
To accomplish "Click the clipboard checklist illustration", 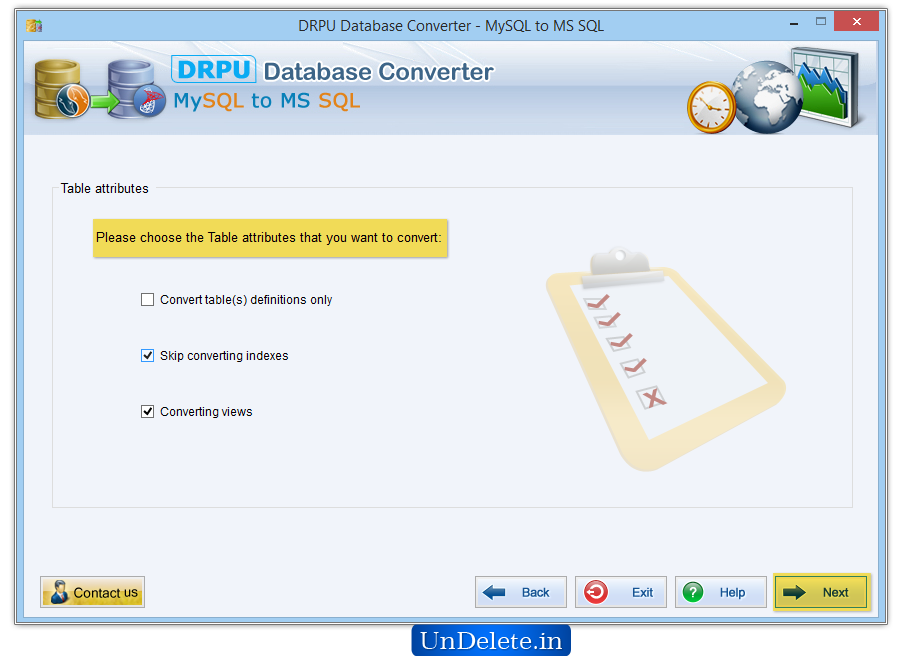I will (665, 359).
